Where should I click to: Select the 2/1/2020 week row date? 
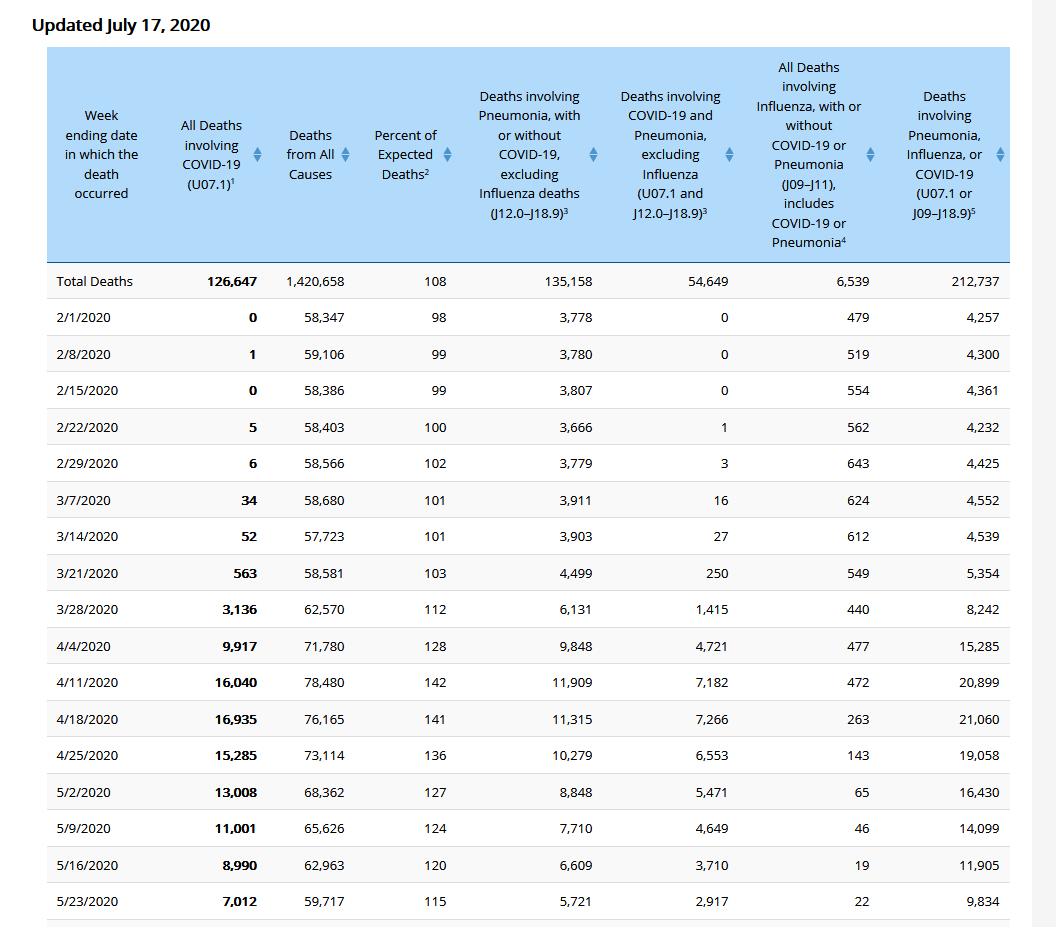(84, 317)
